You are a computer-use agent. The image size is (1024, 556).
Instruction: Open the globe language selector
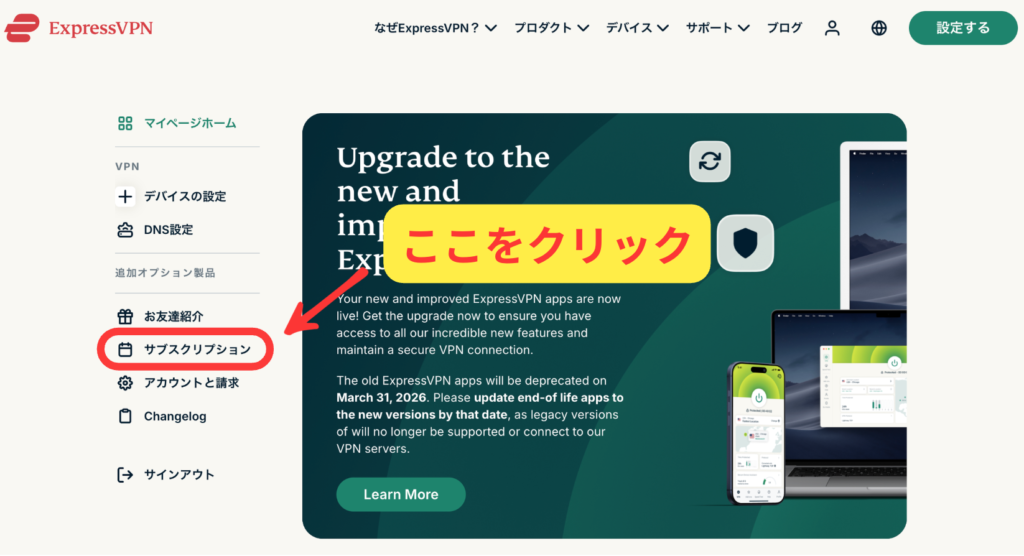click(879, 28)
